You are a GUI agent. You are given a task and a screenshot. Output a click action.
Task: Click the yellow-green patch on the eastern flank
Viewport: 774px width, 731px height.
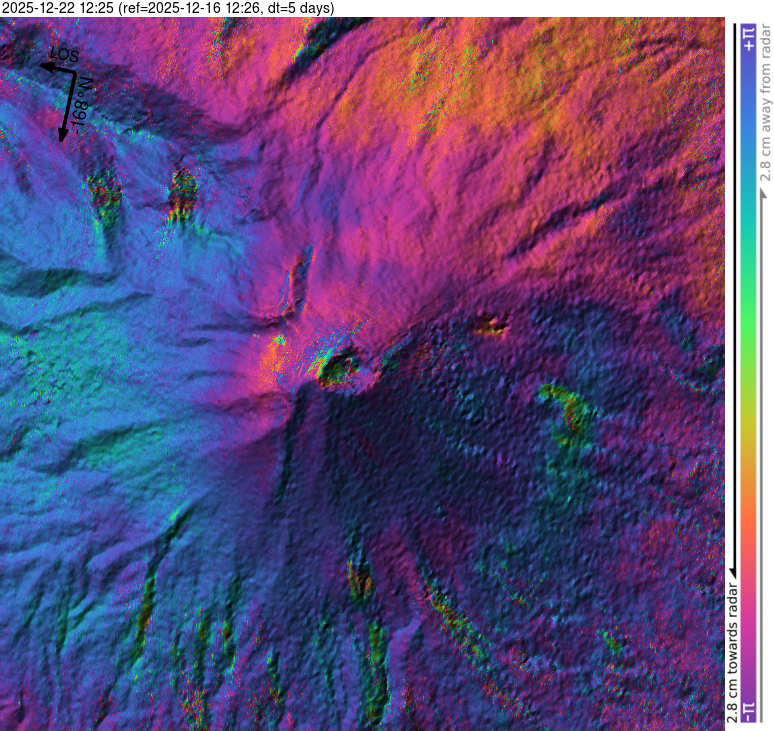point(565,408)
